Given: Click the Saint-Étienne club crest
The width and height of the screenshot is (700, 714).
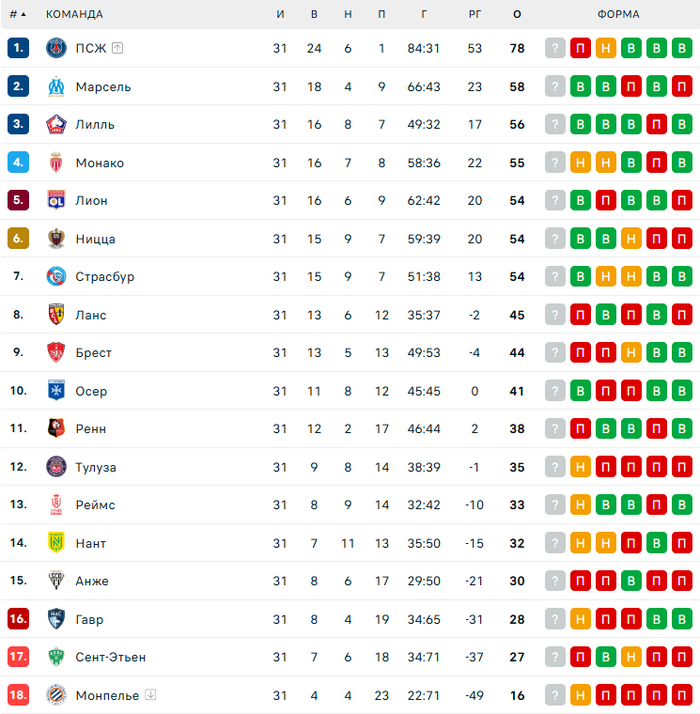Looking at the screenshot, I should 56,656.
